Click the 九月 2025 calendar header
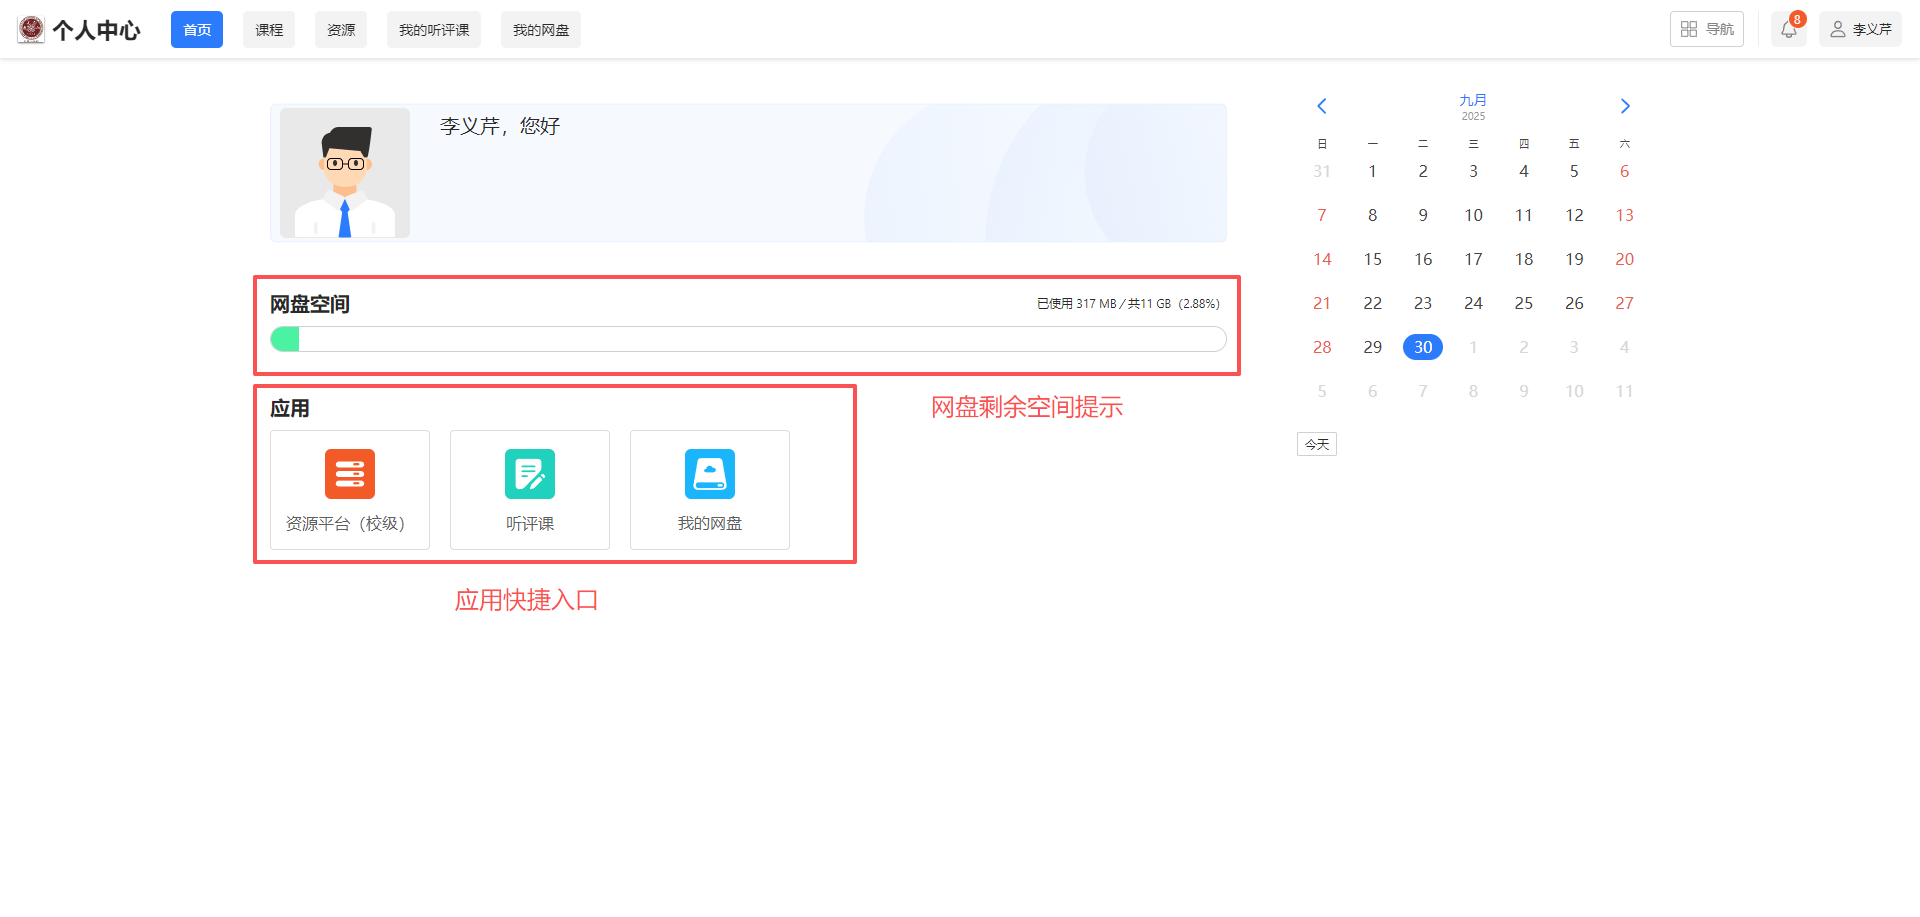This screenshot has width=1920, height=917. tap(1473, 106)
